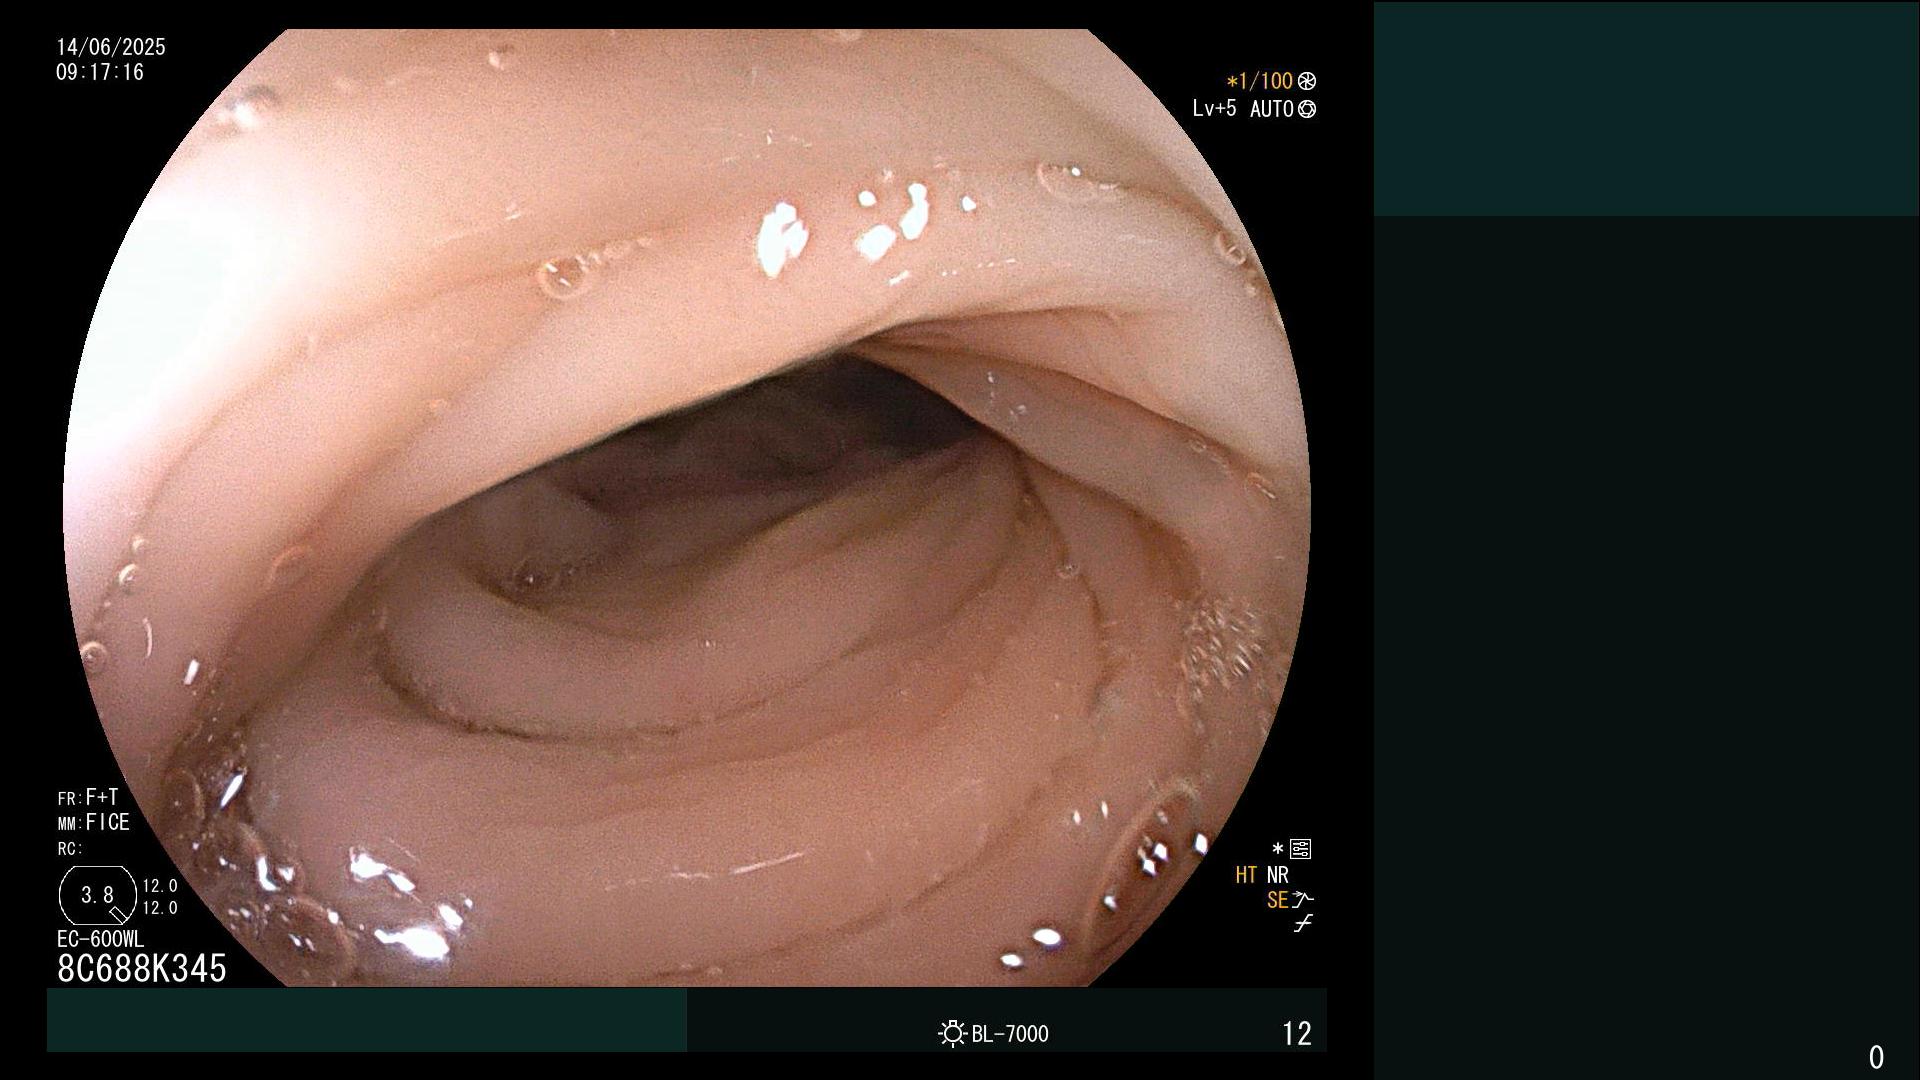Click the counter 0 in side panel
1920x1080 pixels.
pos(1876,1057)
